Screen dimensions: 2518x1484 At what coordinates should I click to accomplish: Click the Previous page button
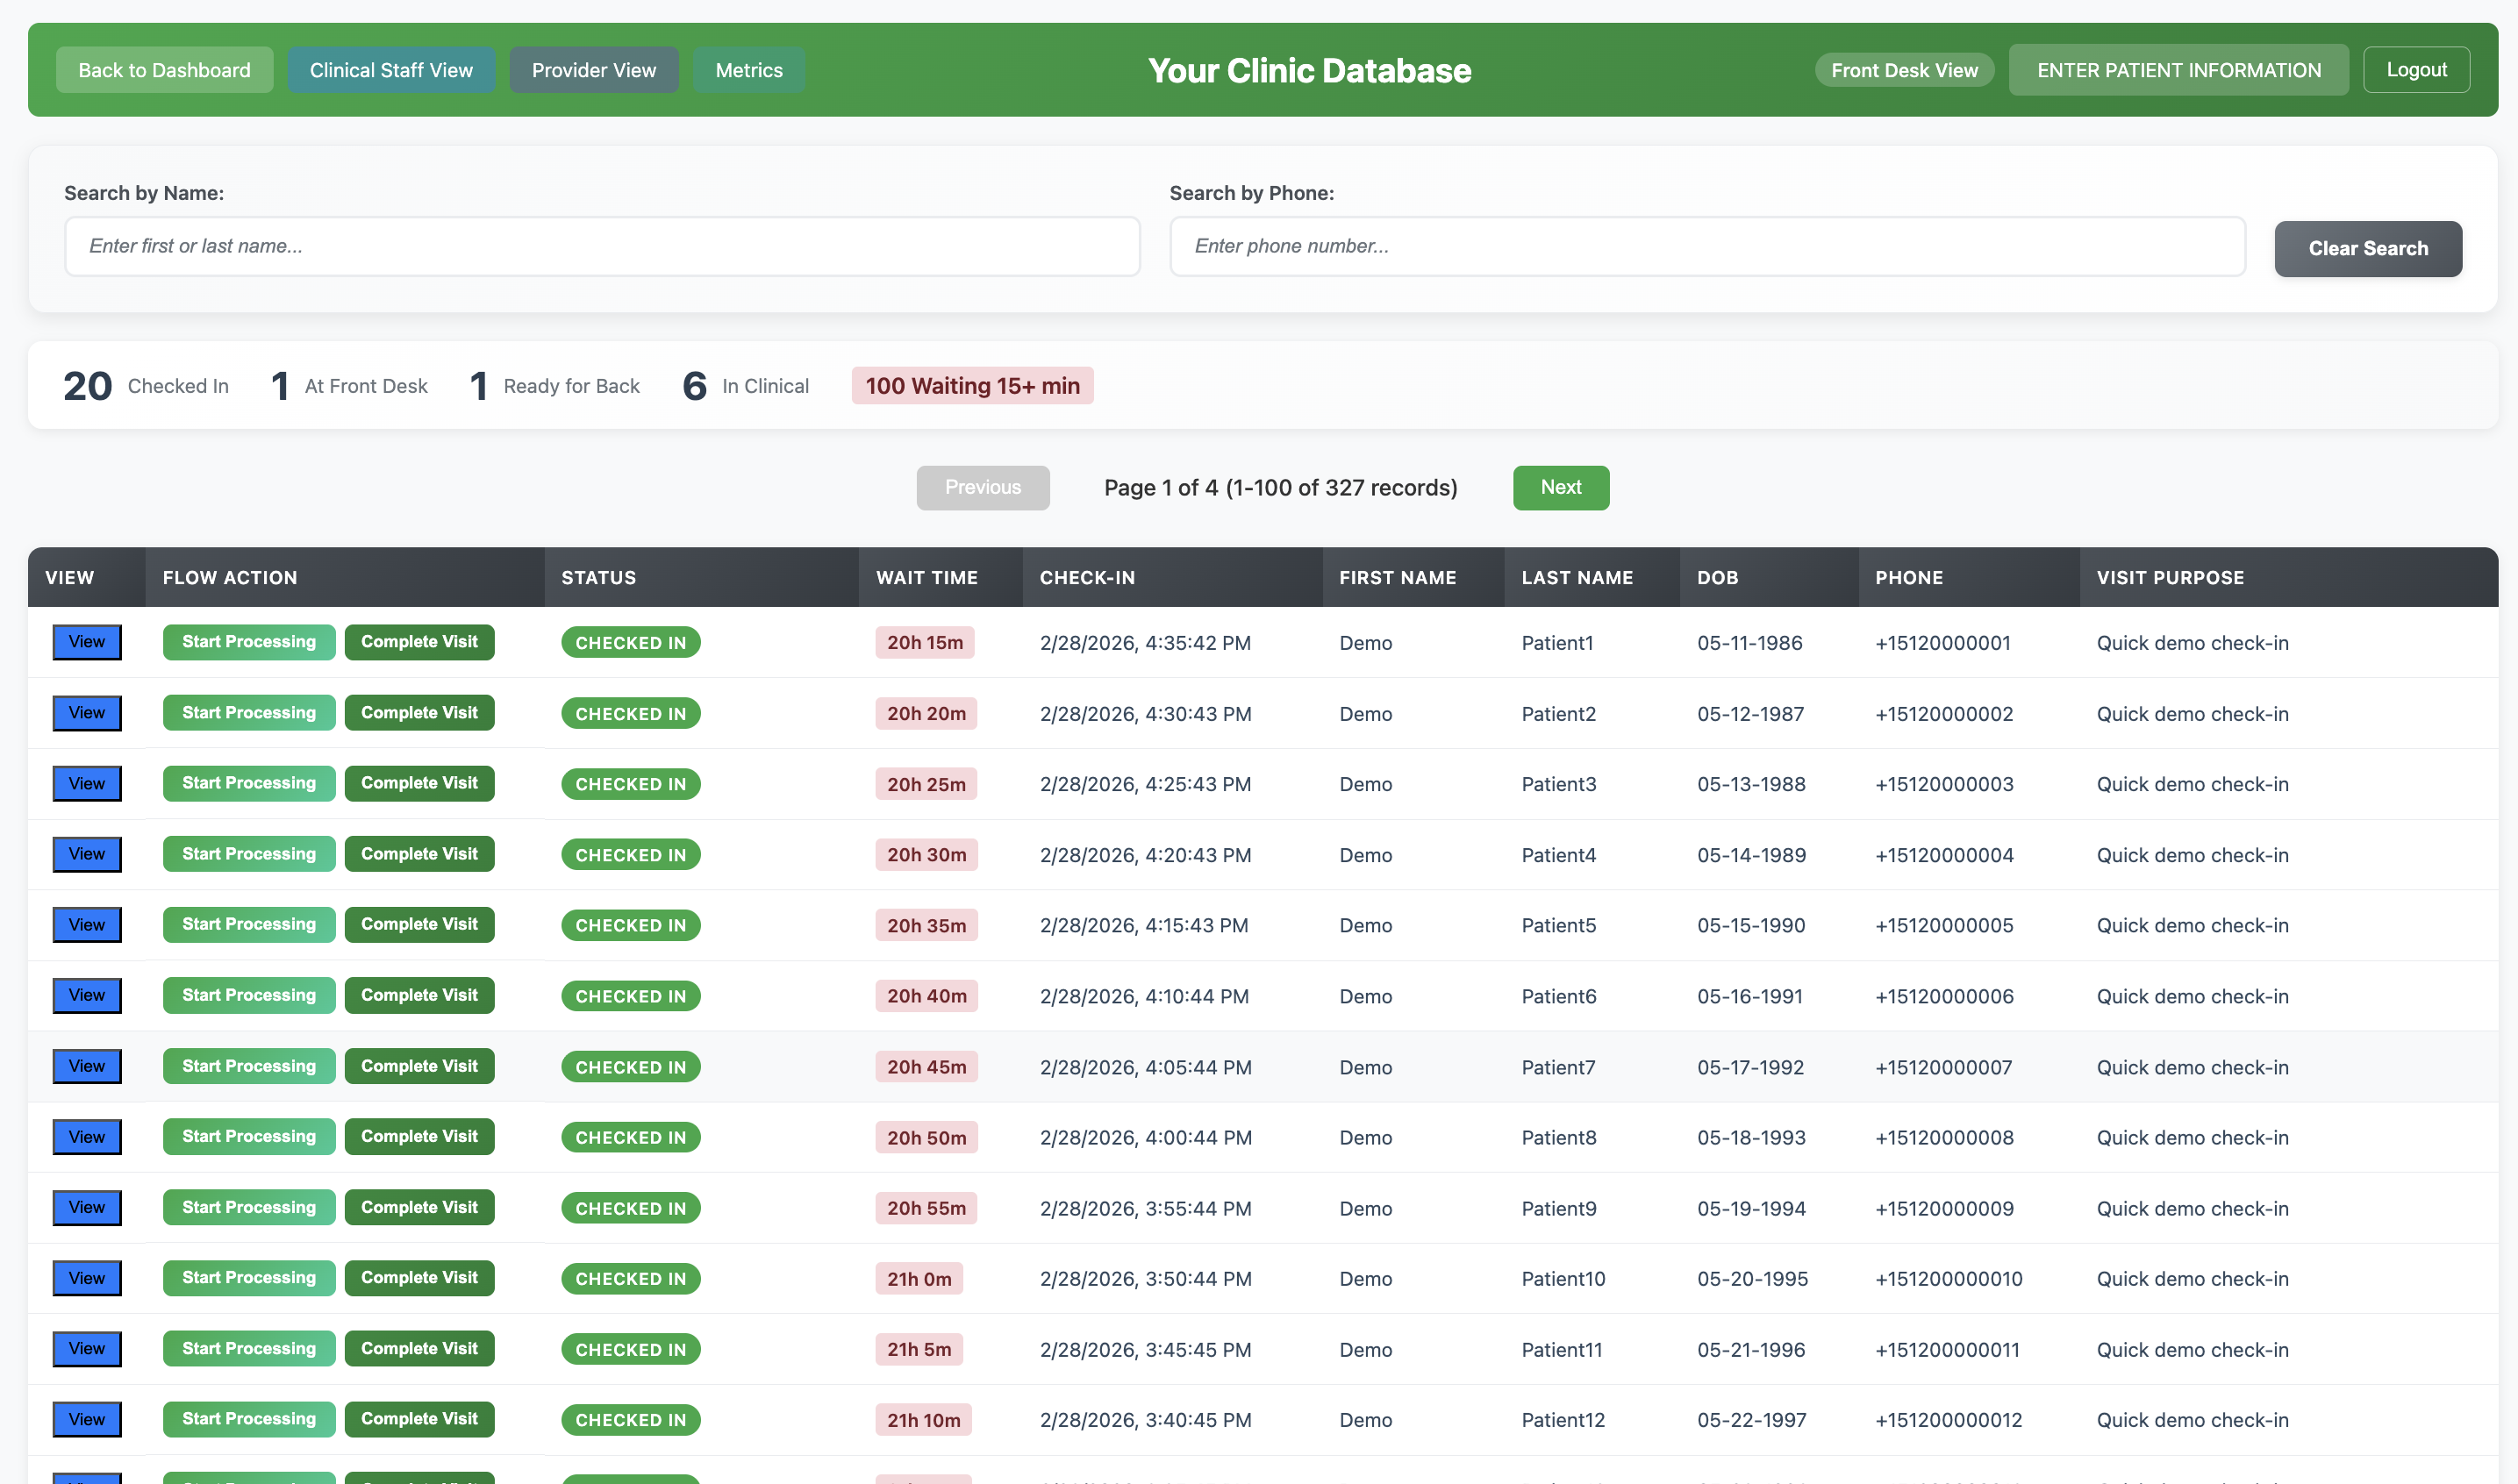(x=983, y=488)
